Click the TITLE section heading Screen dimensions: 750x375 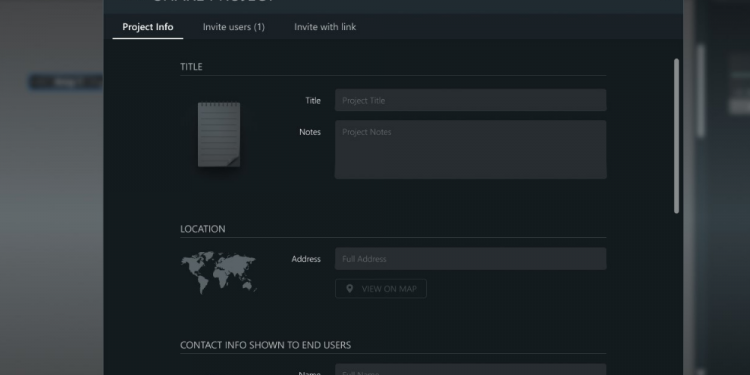point(191,66)
